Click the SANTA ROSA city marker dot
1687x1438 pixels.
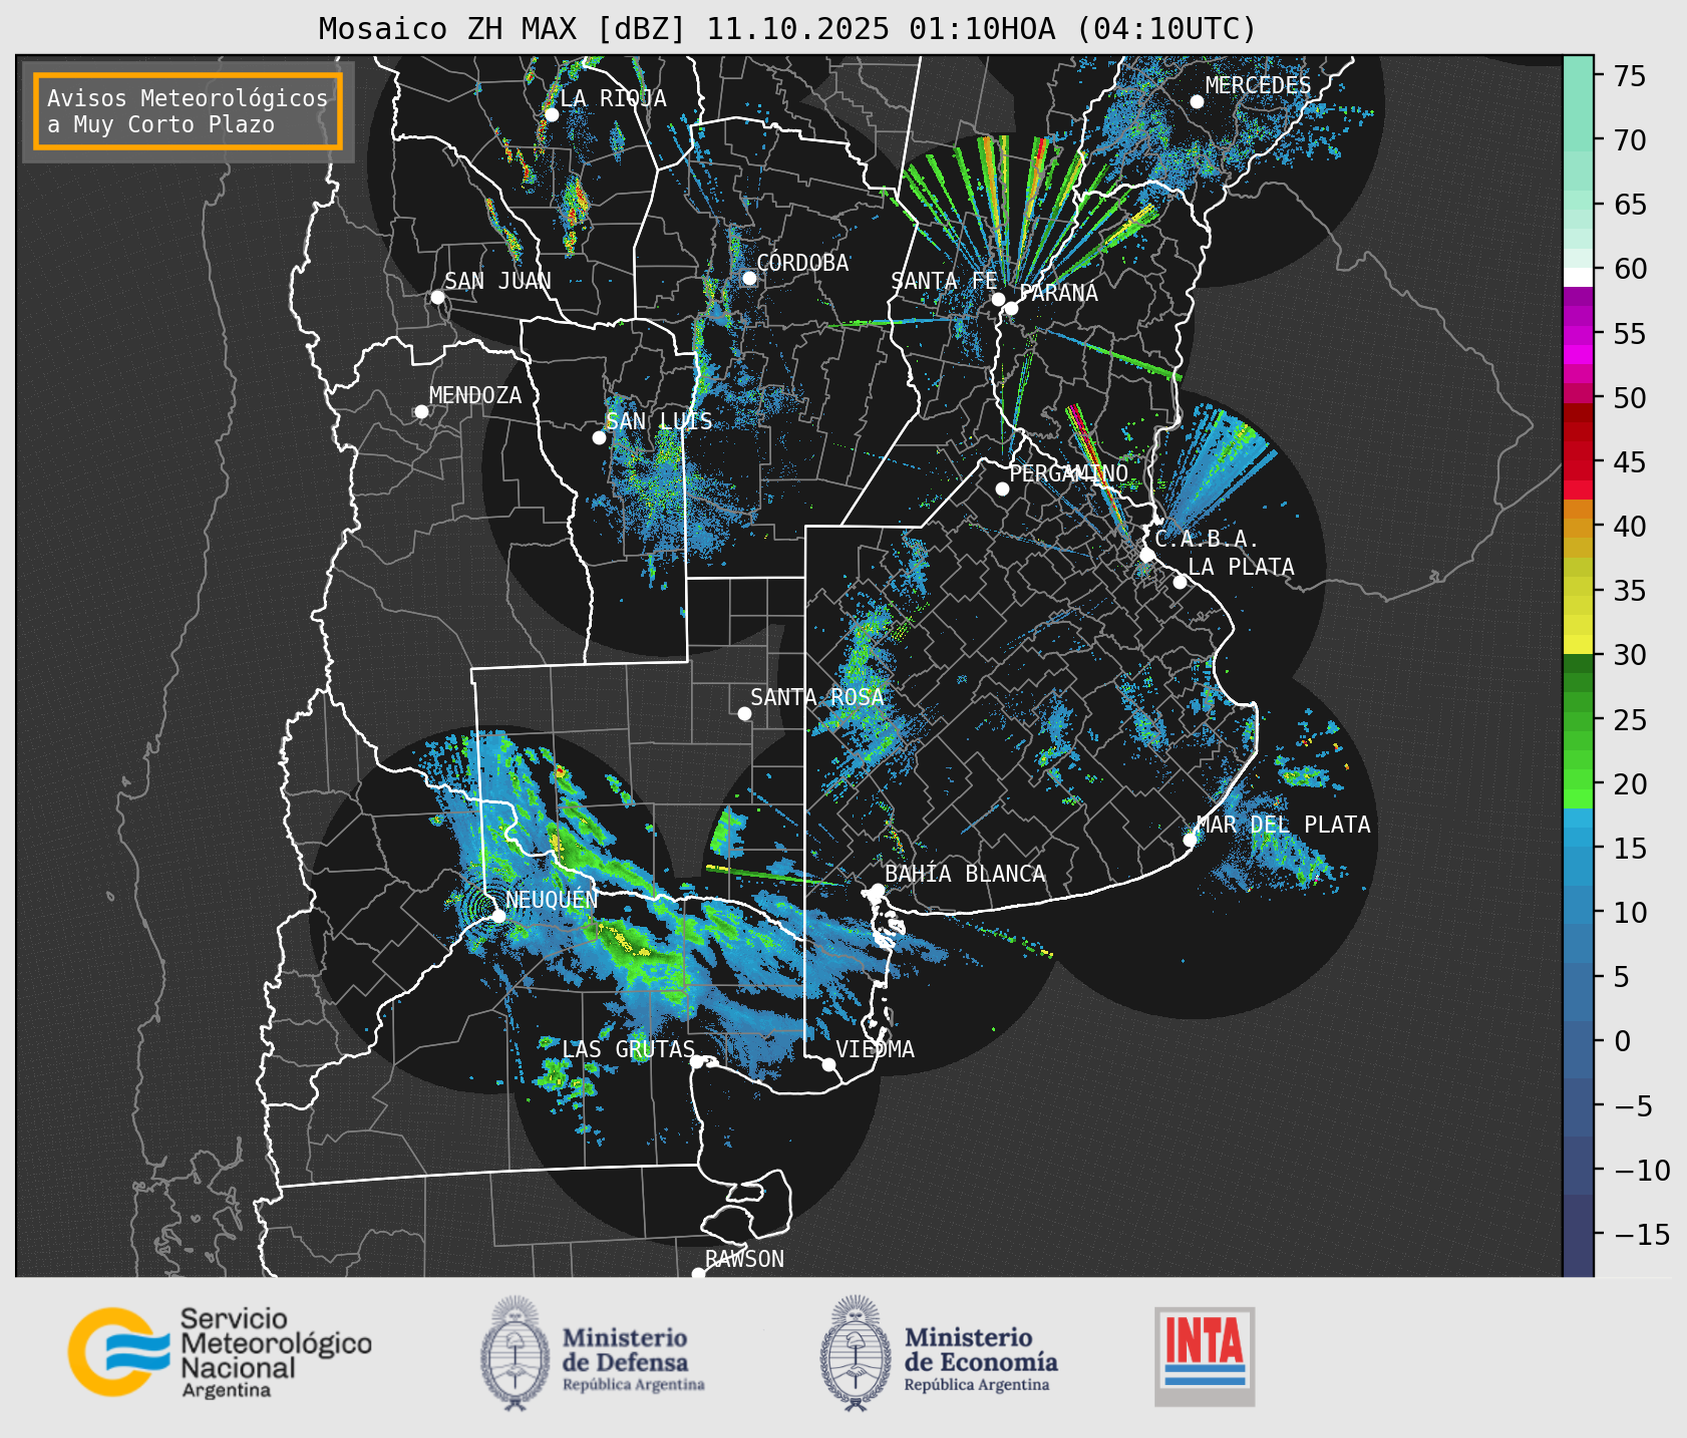click(x=744, y=714)
